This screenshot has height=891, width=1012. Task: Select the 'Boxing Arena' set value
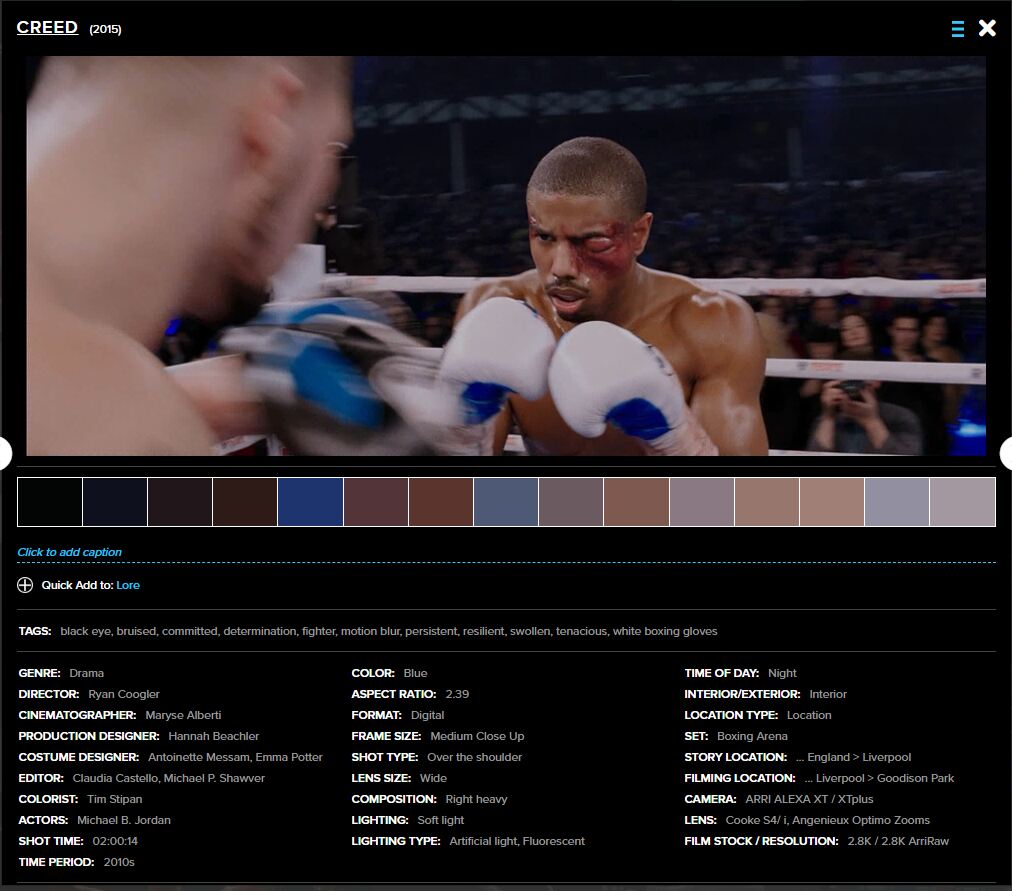pyautogui.click(x=752, y=736)
